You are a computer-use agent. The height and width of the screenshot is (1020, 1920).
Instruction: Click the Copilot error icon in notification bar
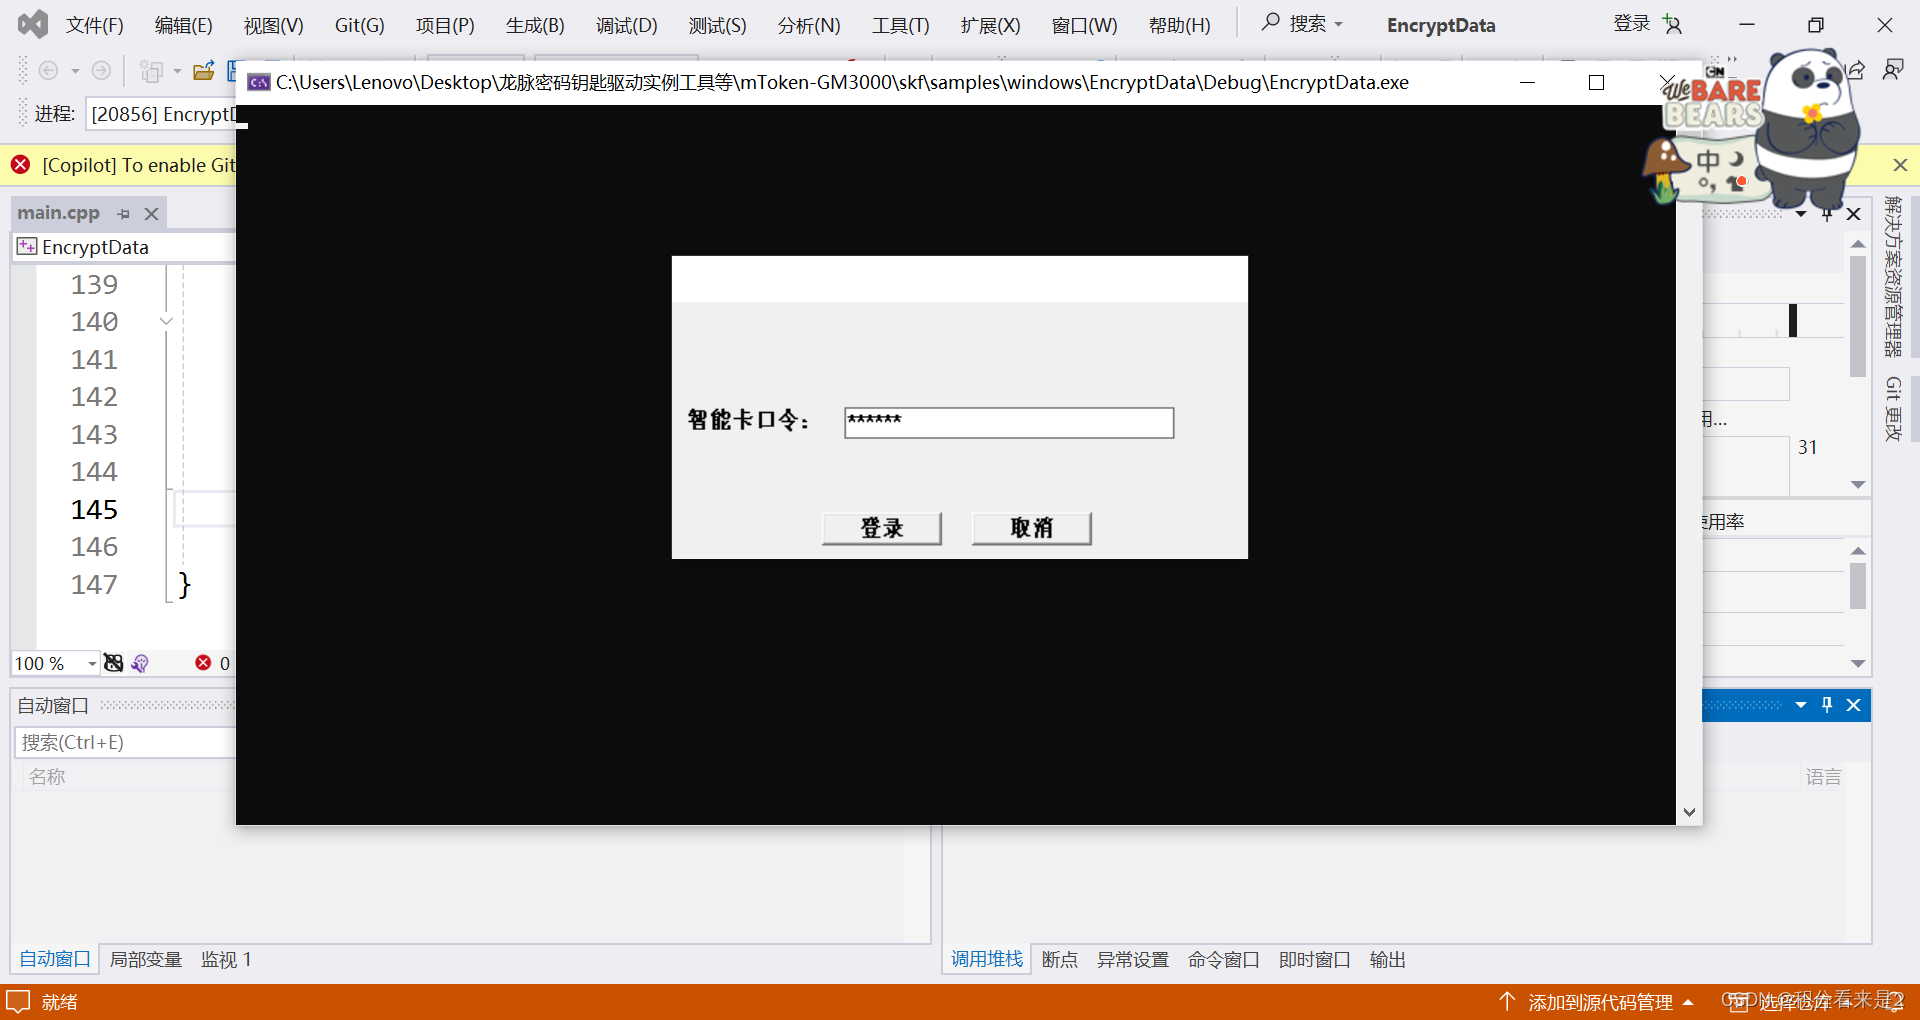[20, 165]
